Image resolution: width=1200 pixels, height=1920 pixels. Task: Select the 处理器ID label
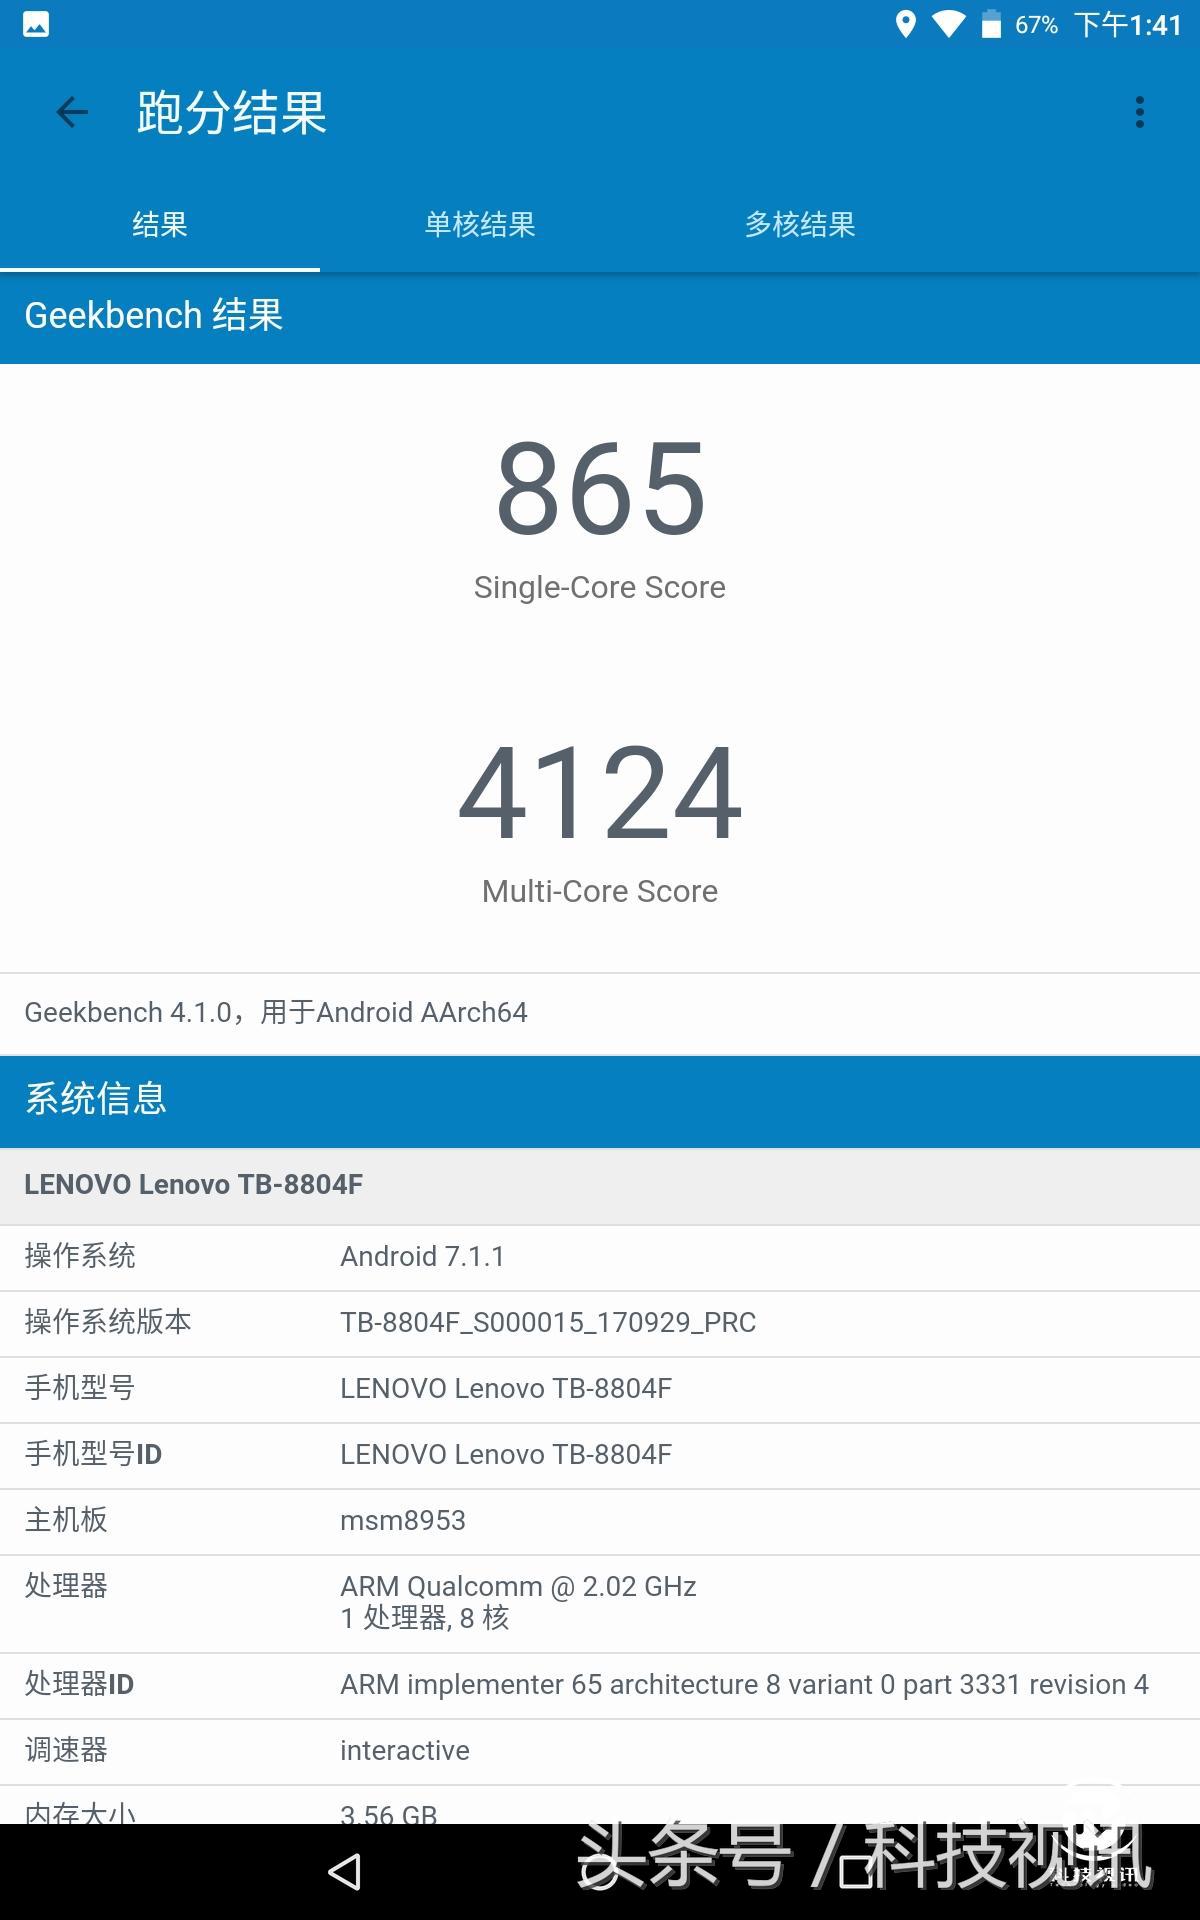pyautogui.click(x=79, y=1684)
